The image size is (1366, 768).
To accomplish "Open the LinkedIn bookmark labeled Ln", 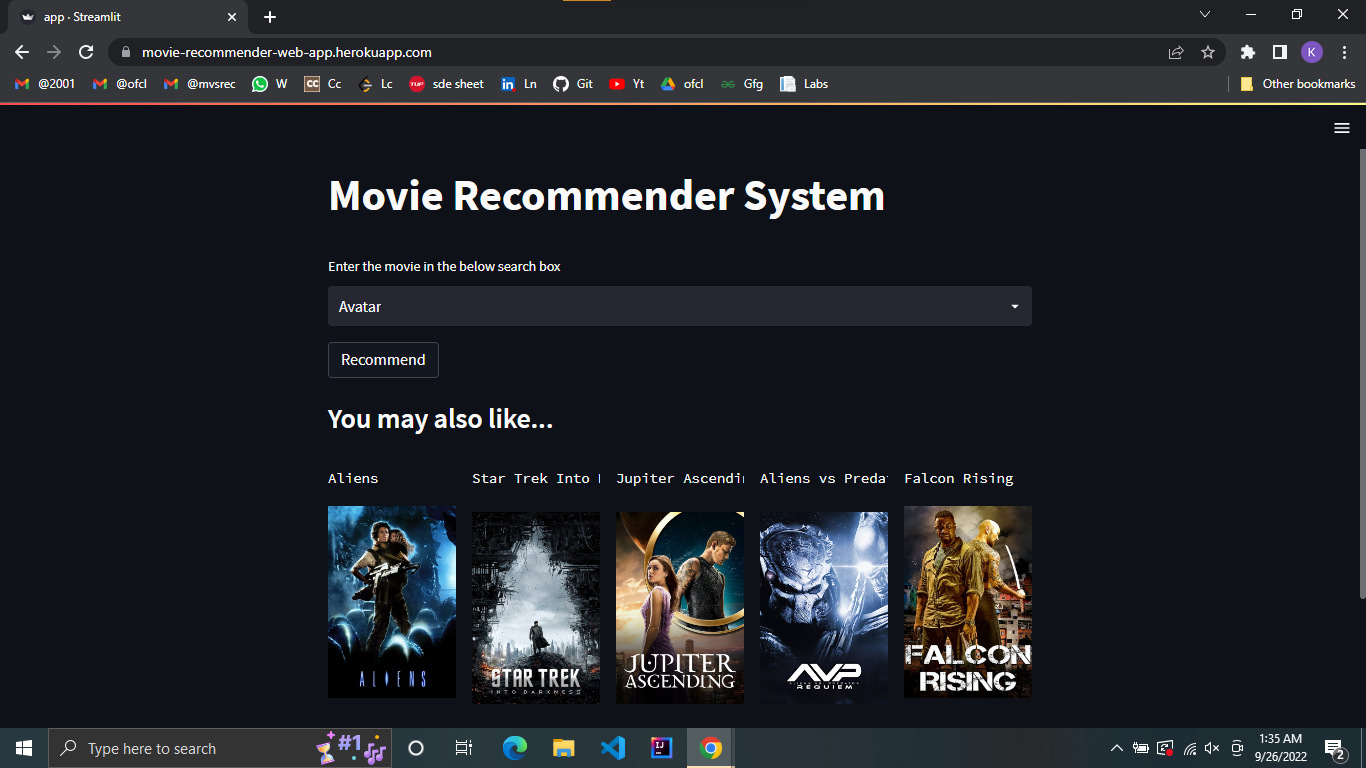I will 519,84.
